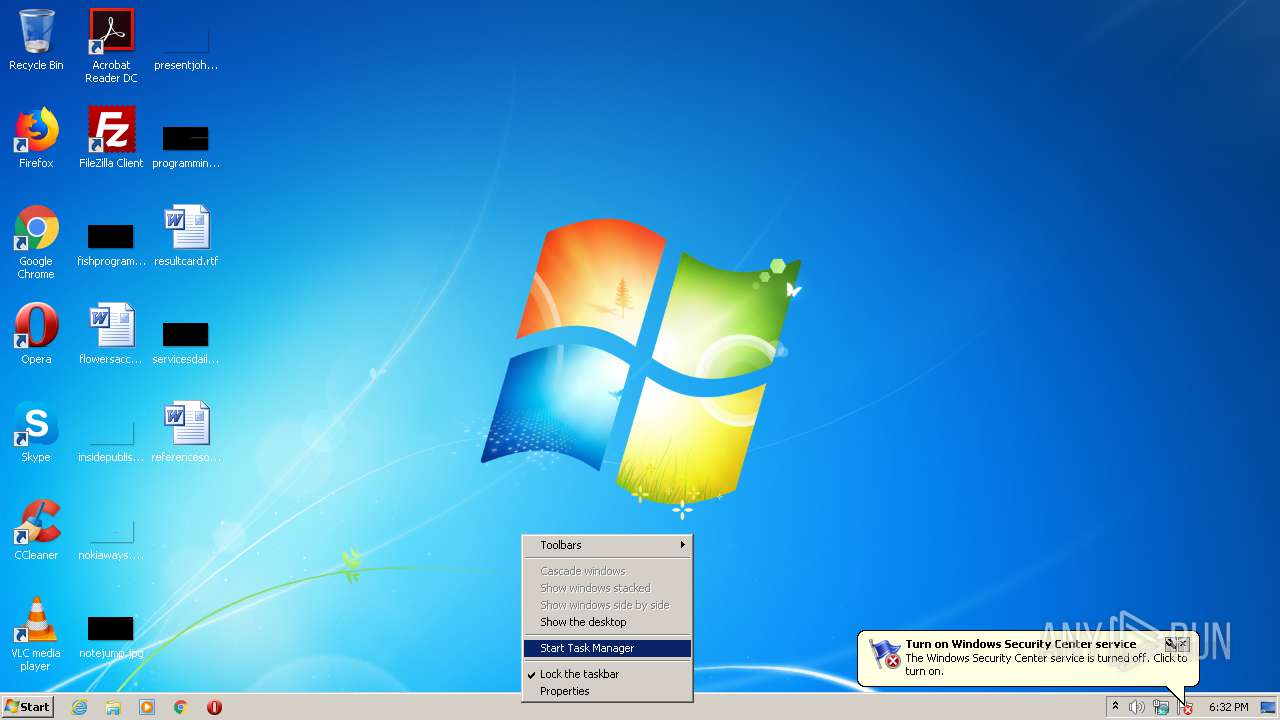This screenshot has width=1280, height=720.
Task: Select the flowersacc... document icon
Action: [111, 334]
